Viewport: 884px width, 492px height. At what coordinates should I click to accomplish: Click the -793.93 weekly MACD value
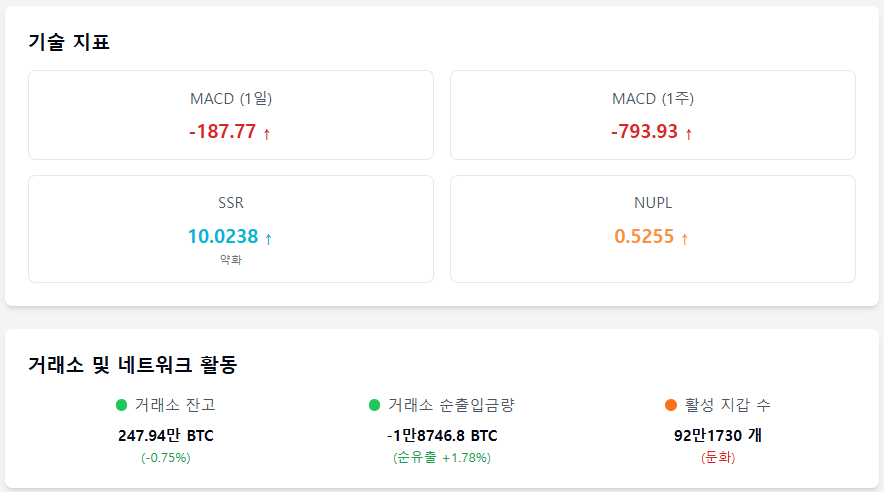click(x=644, y=131)
